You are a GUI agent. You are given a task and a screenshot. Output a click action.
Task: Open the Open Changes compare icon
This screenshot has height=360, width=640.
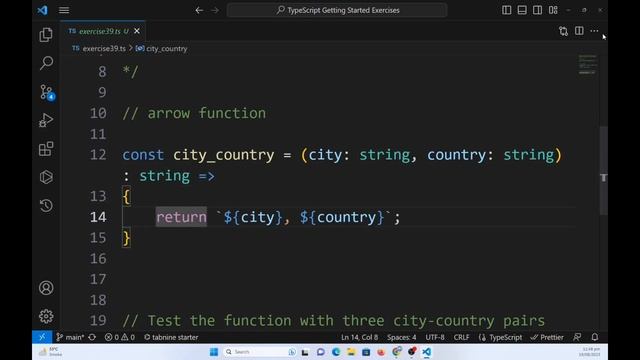click(564, 31)
